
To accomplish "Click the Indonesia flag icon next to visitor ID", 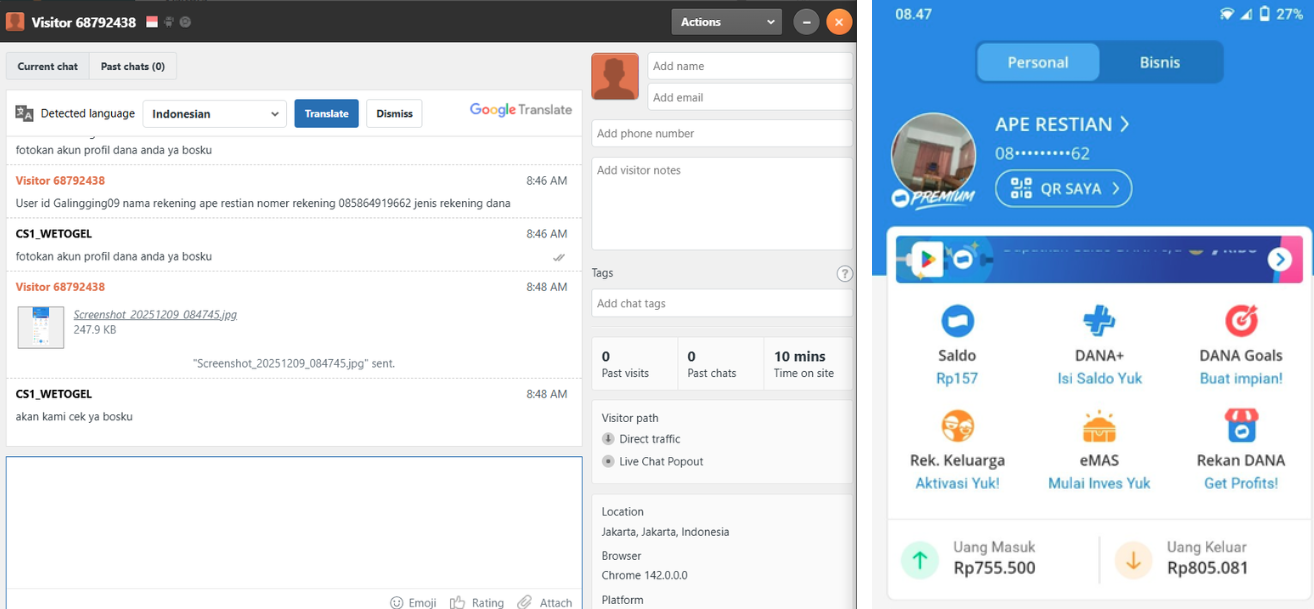I will (152, 22).
